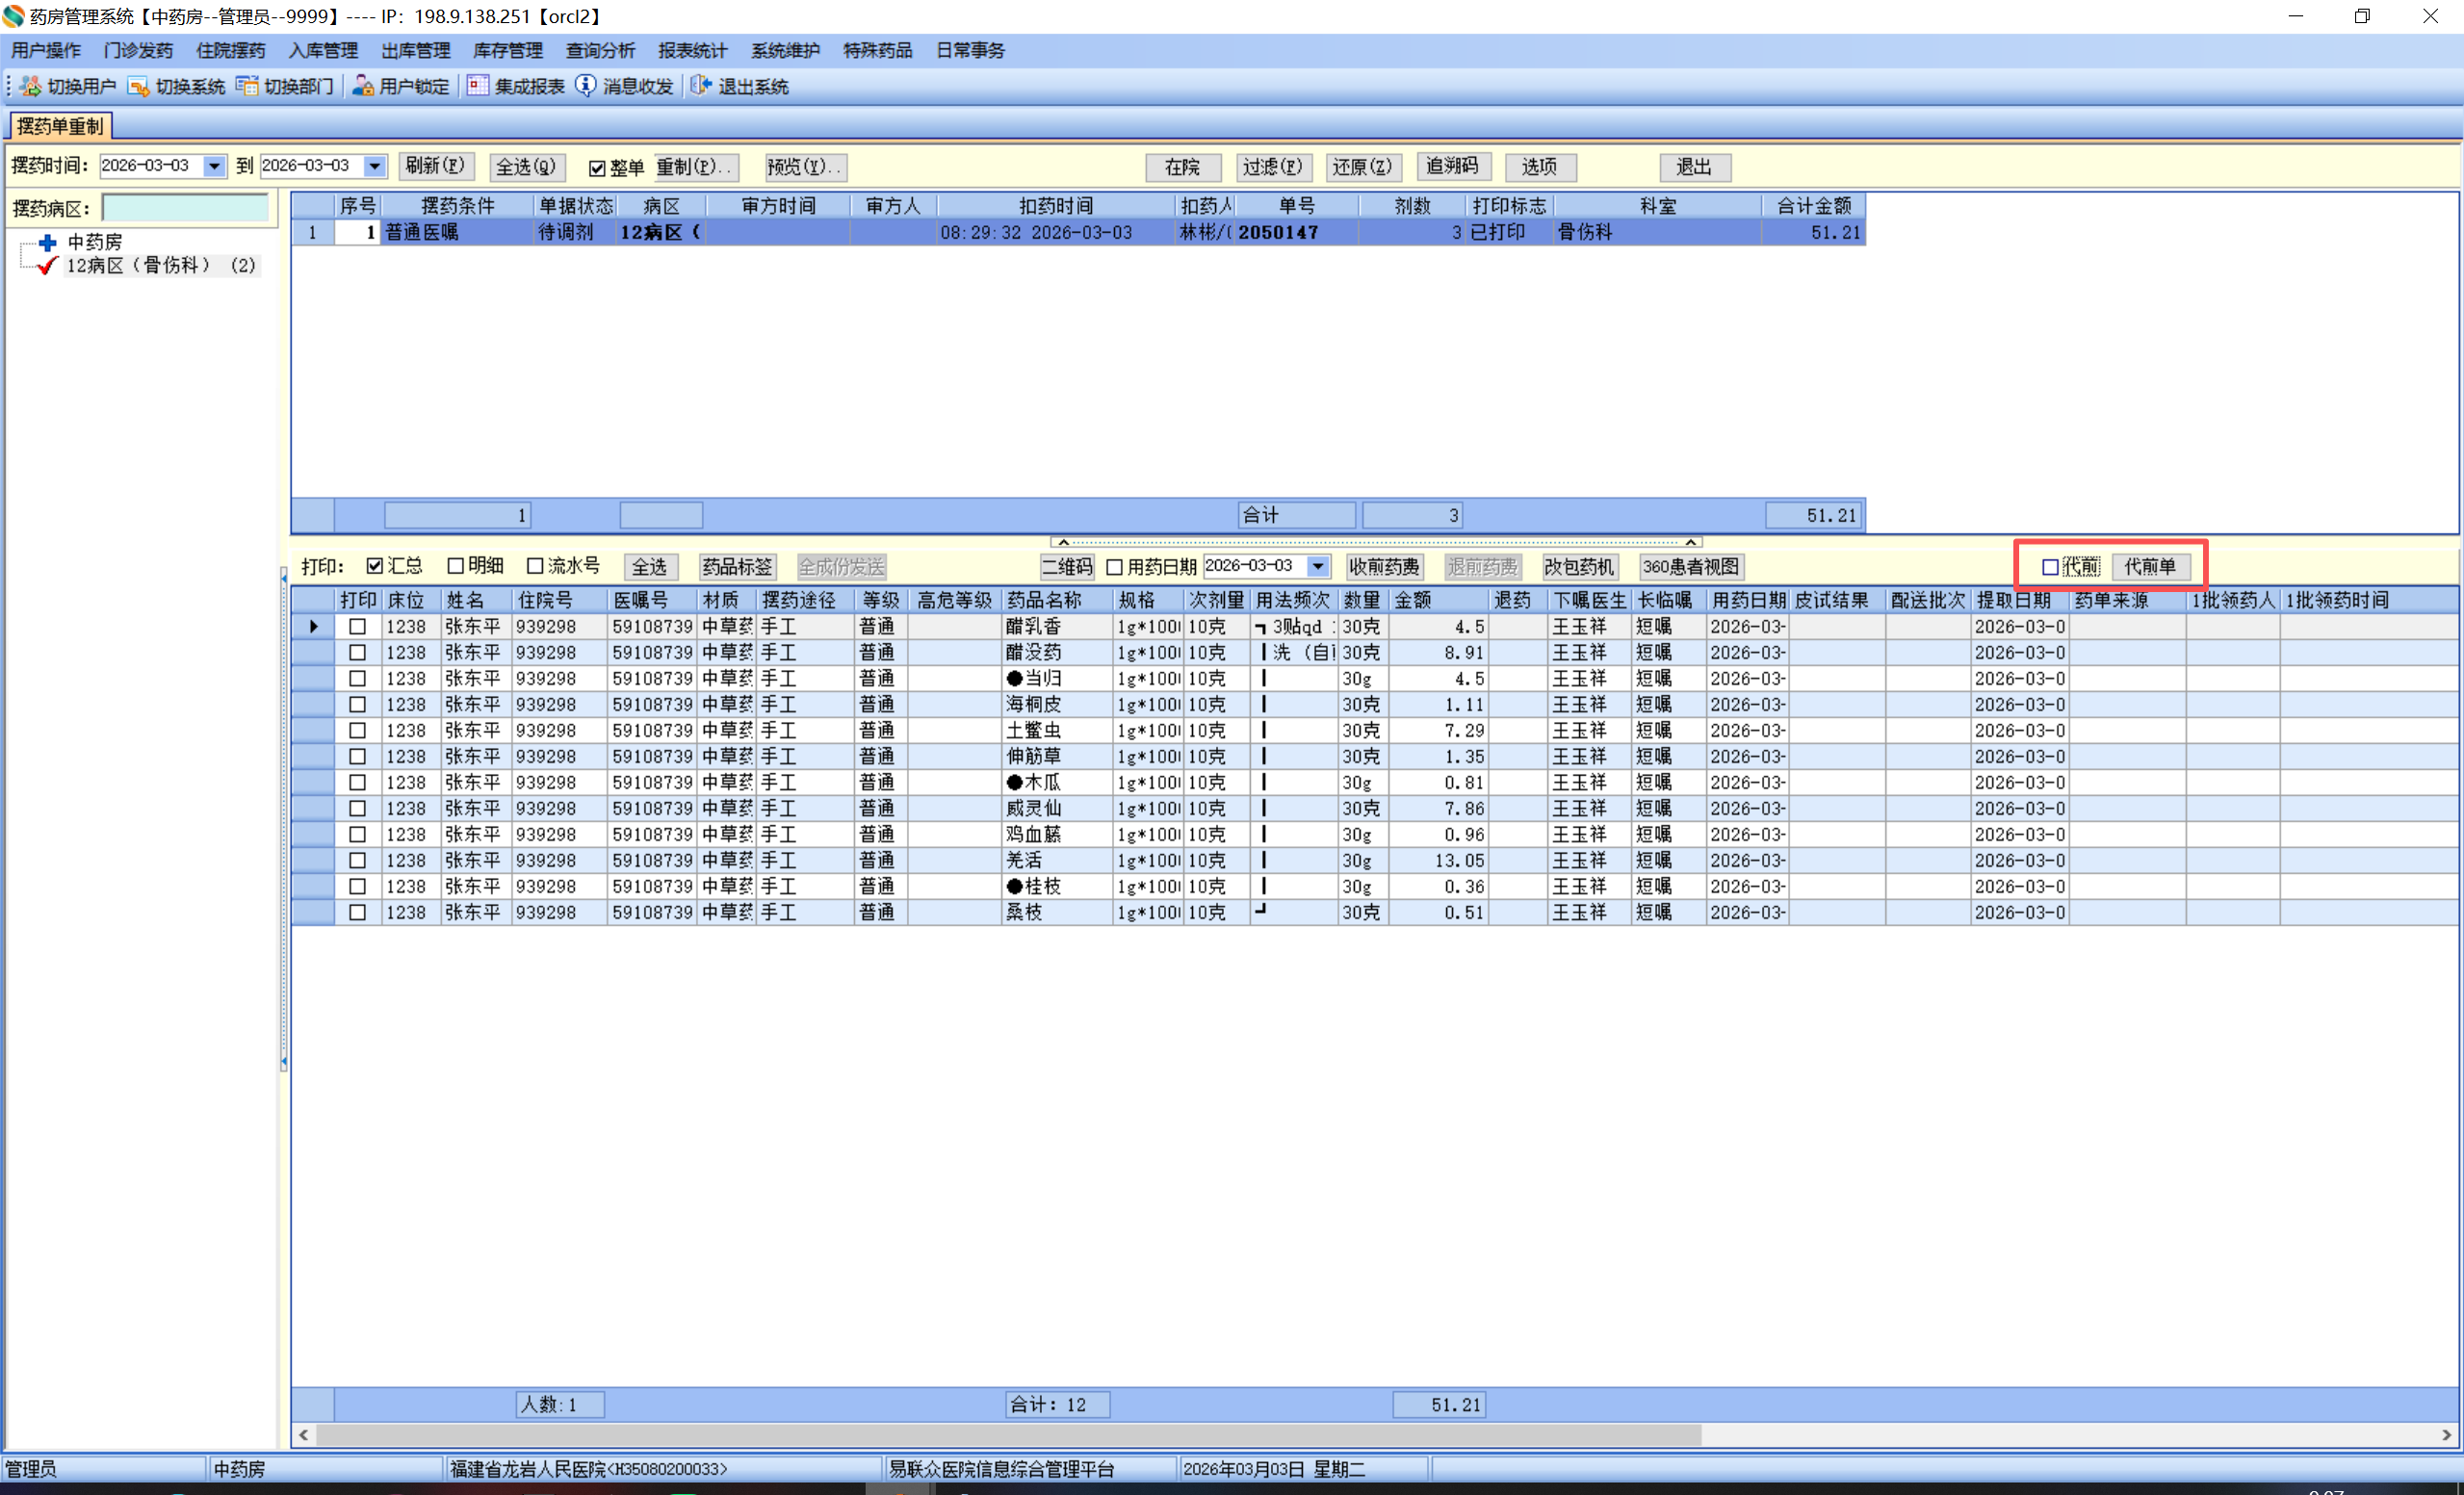Open 集成报表 integrated report icon
Viewport: 2464px width, 1495px height.
point(478,87)
